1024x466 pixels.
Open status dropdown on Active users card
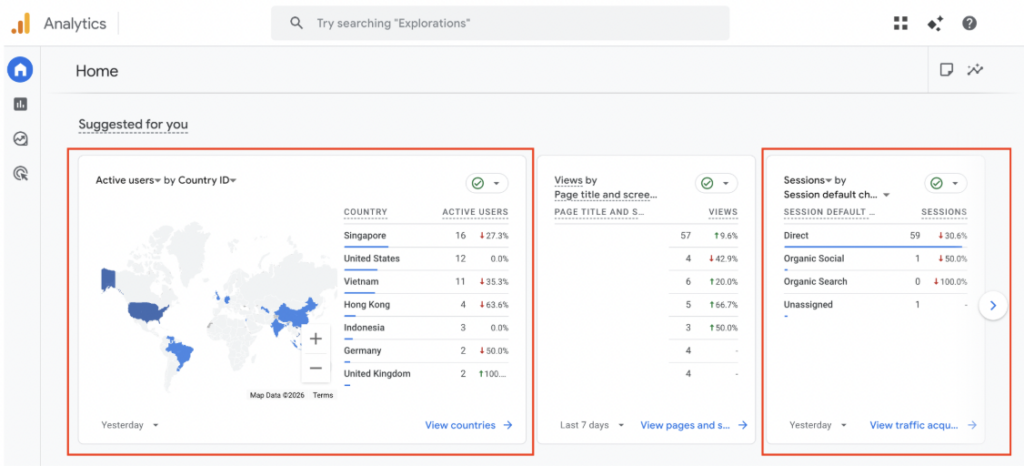point(487,183)
